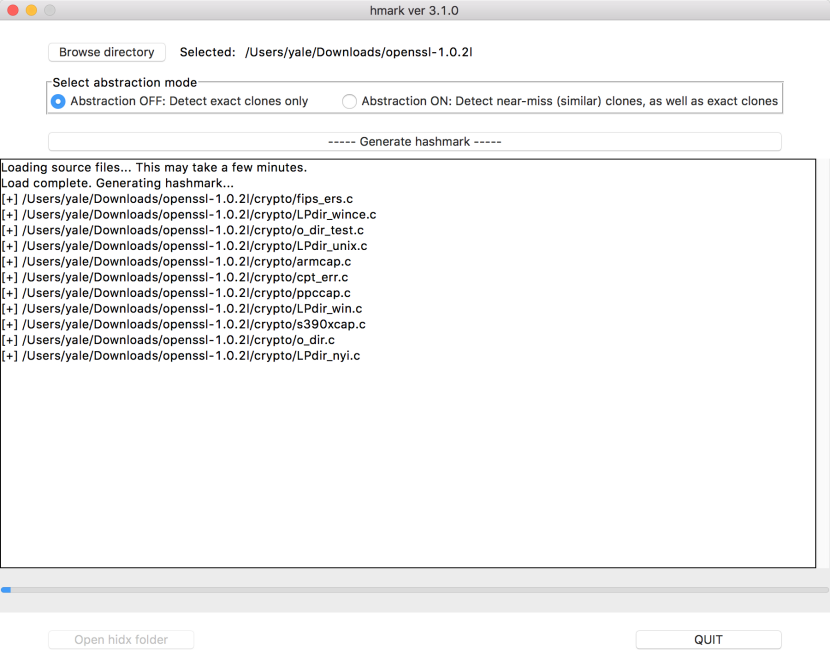Toggle the currently selected abstraction radio button

coord(58,101)
